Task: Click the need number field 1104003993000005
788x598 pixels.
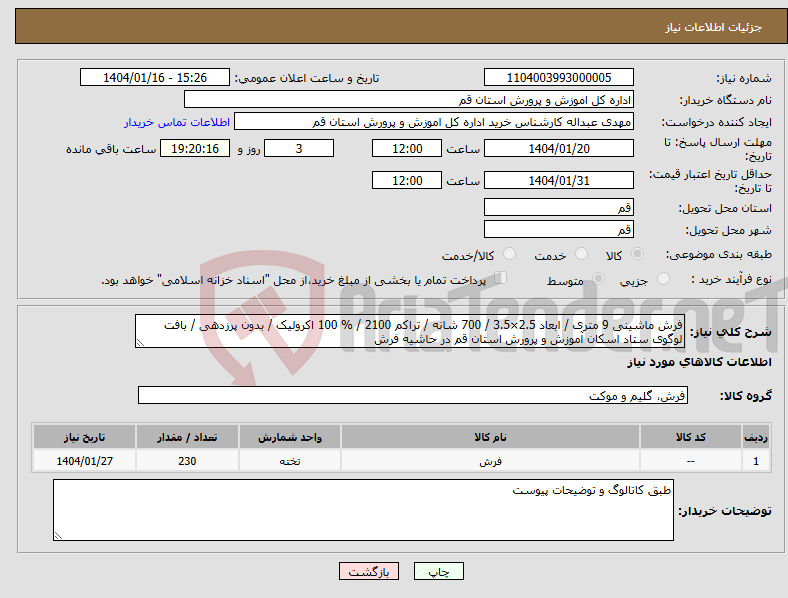Action: [558, 77]
